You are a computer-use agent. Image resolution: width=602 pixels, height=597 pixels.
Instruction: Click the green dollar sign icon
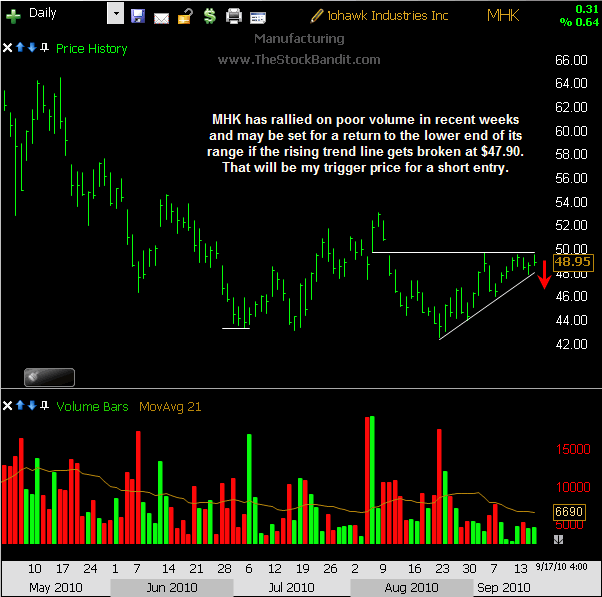(x=208, y=16)
